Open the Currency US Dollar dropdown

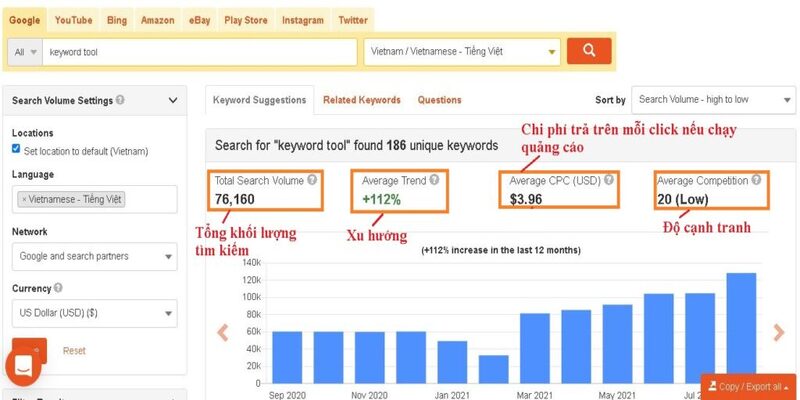pos(94,313)
